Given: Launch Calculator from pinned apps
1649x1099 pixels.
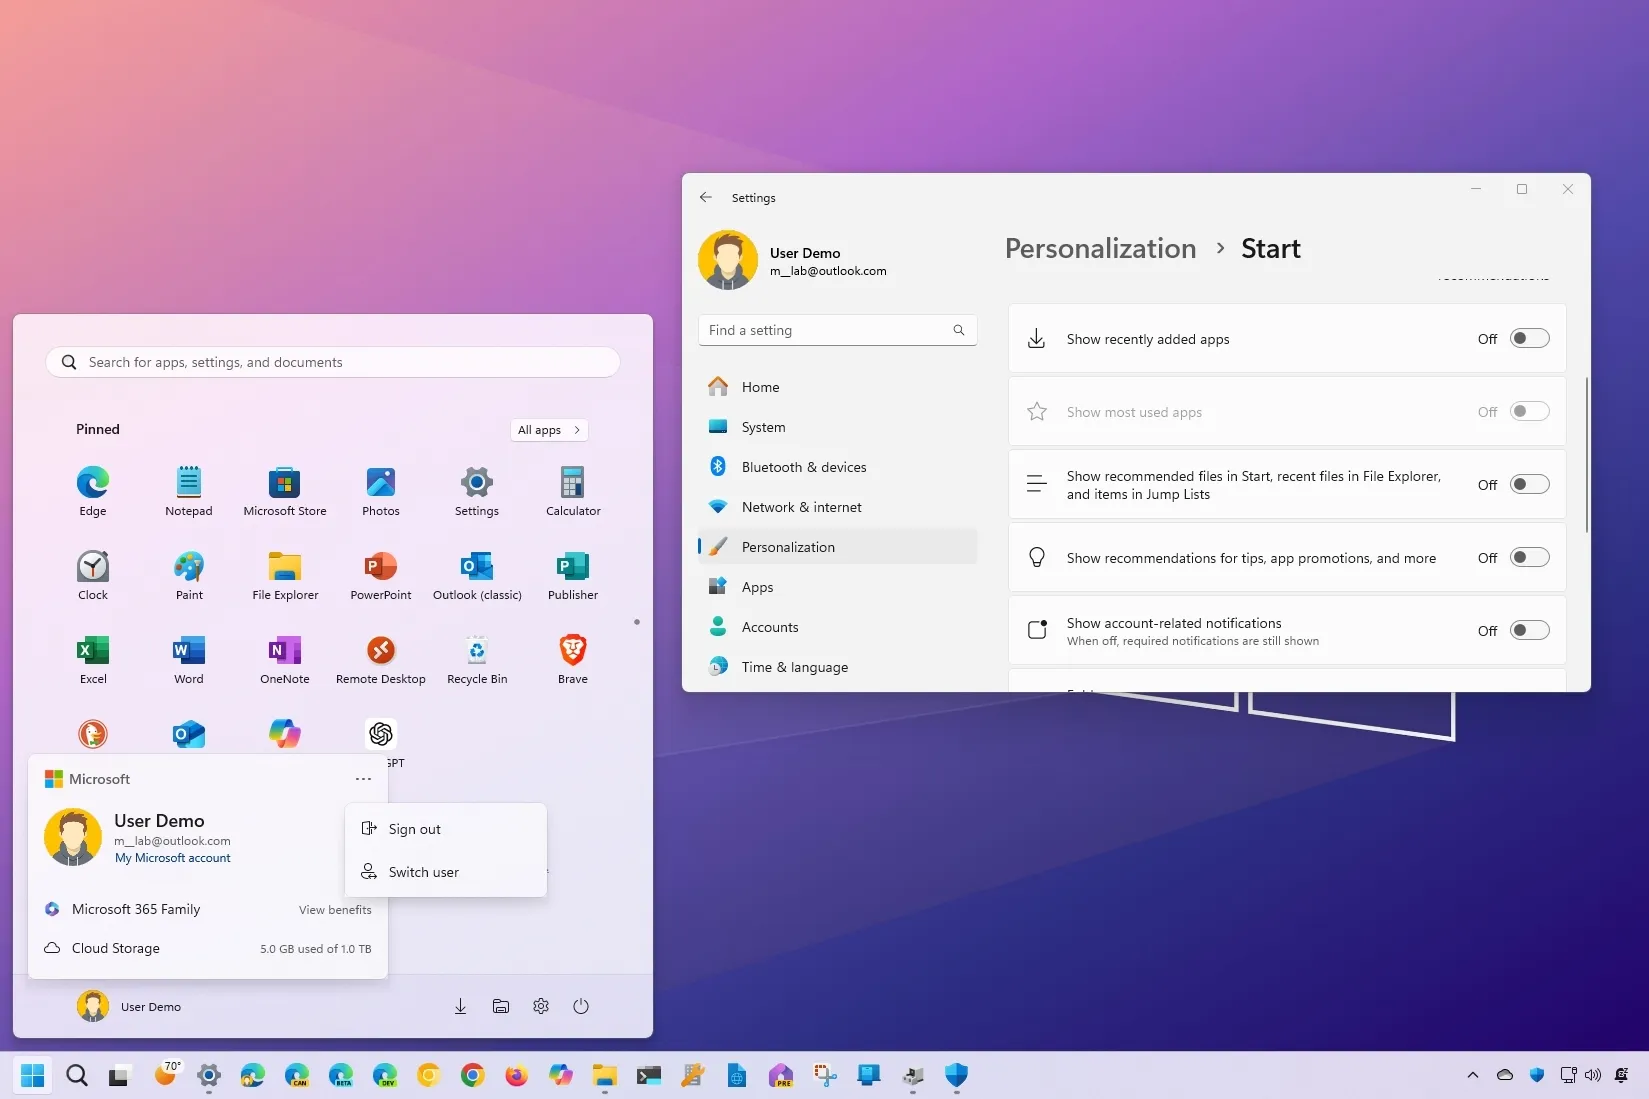Looking at the screenshot, I should coord(573,490).
